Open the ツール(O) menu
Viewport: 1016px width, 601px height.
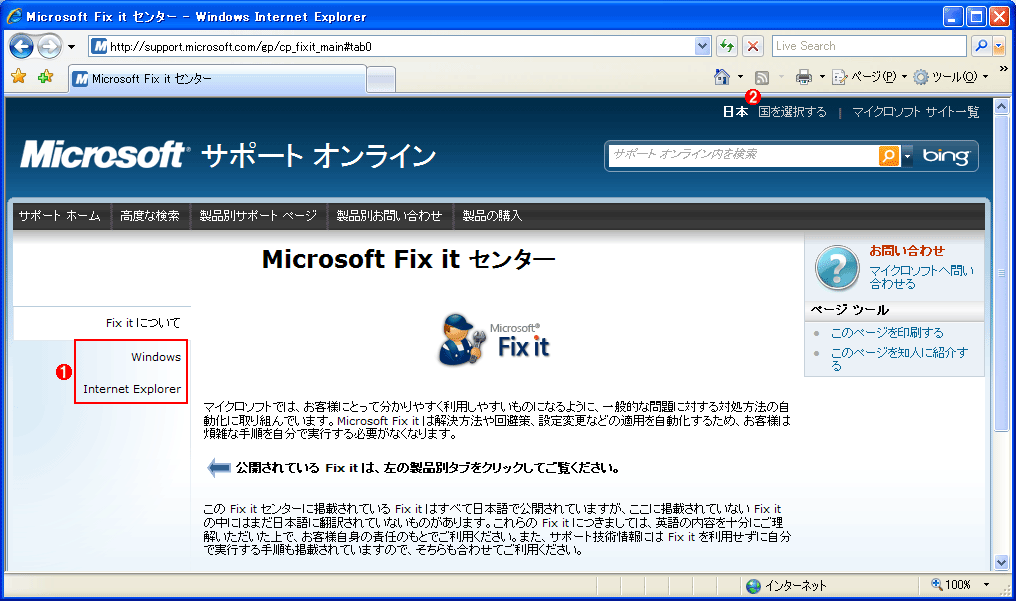pos(951,77)
